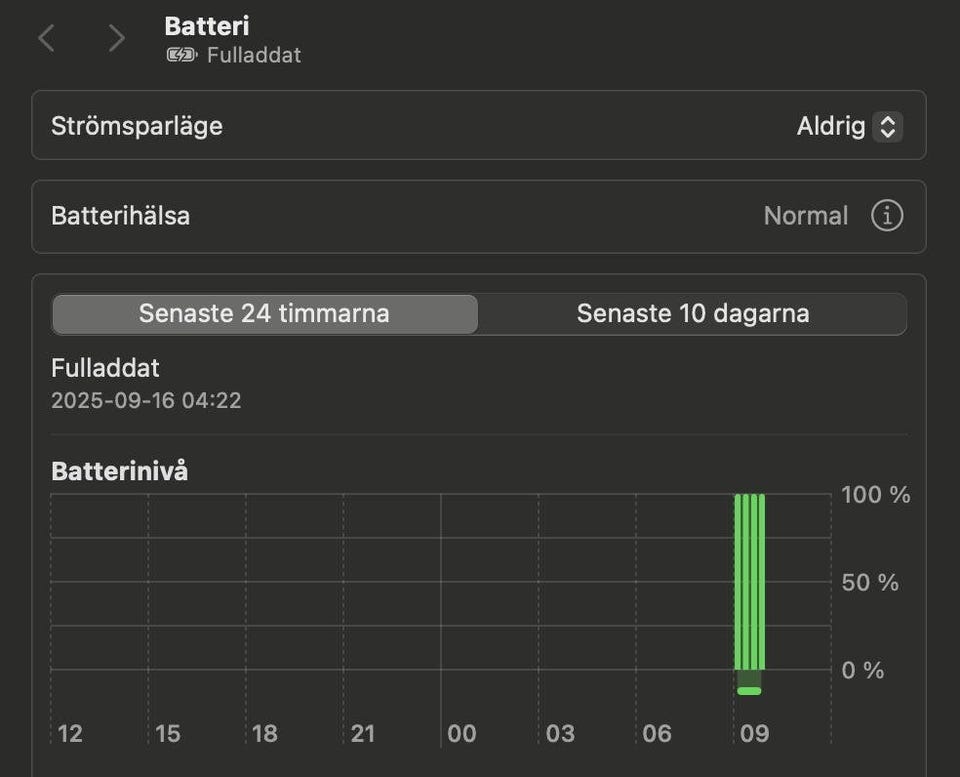Click the Batterinivå chart heading
The image size is (960, 777).
pos(119,472)
